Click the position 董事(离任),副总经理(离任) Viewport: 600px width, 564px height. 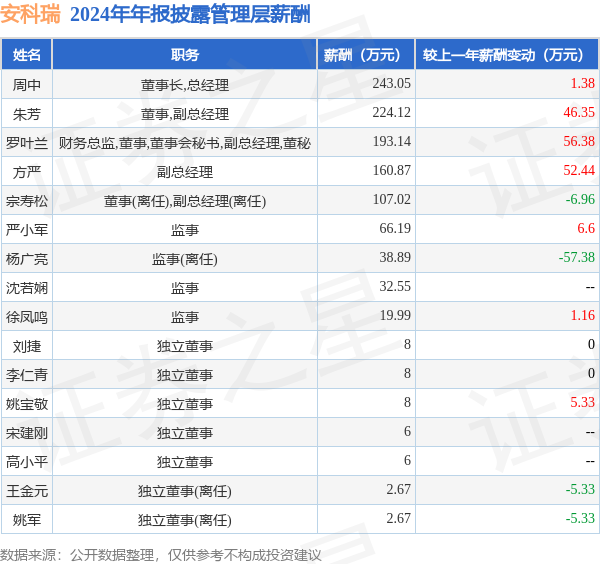tap(184, 201)
